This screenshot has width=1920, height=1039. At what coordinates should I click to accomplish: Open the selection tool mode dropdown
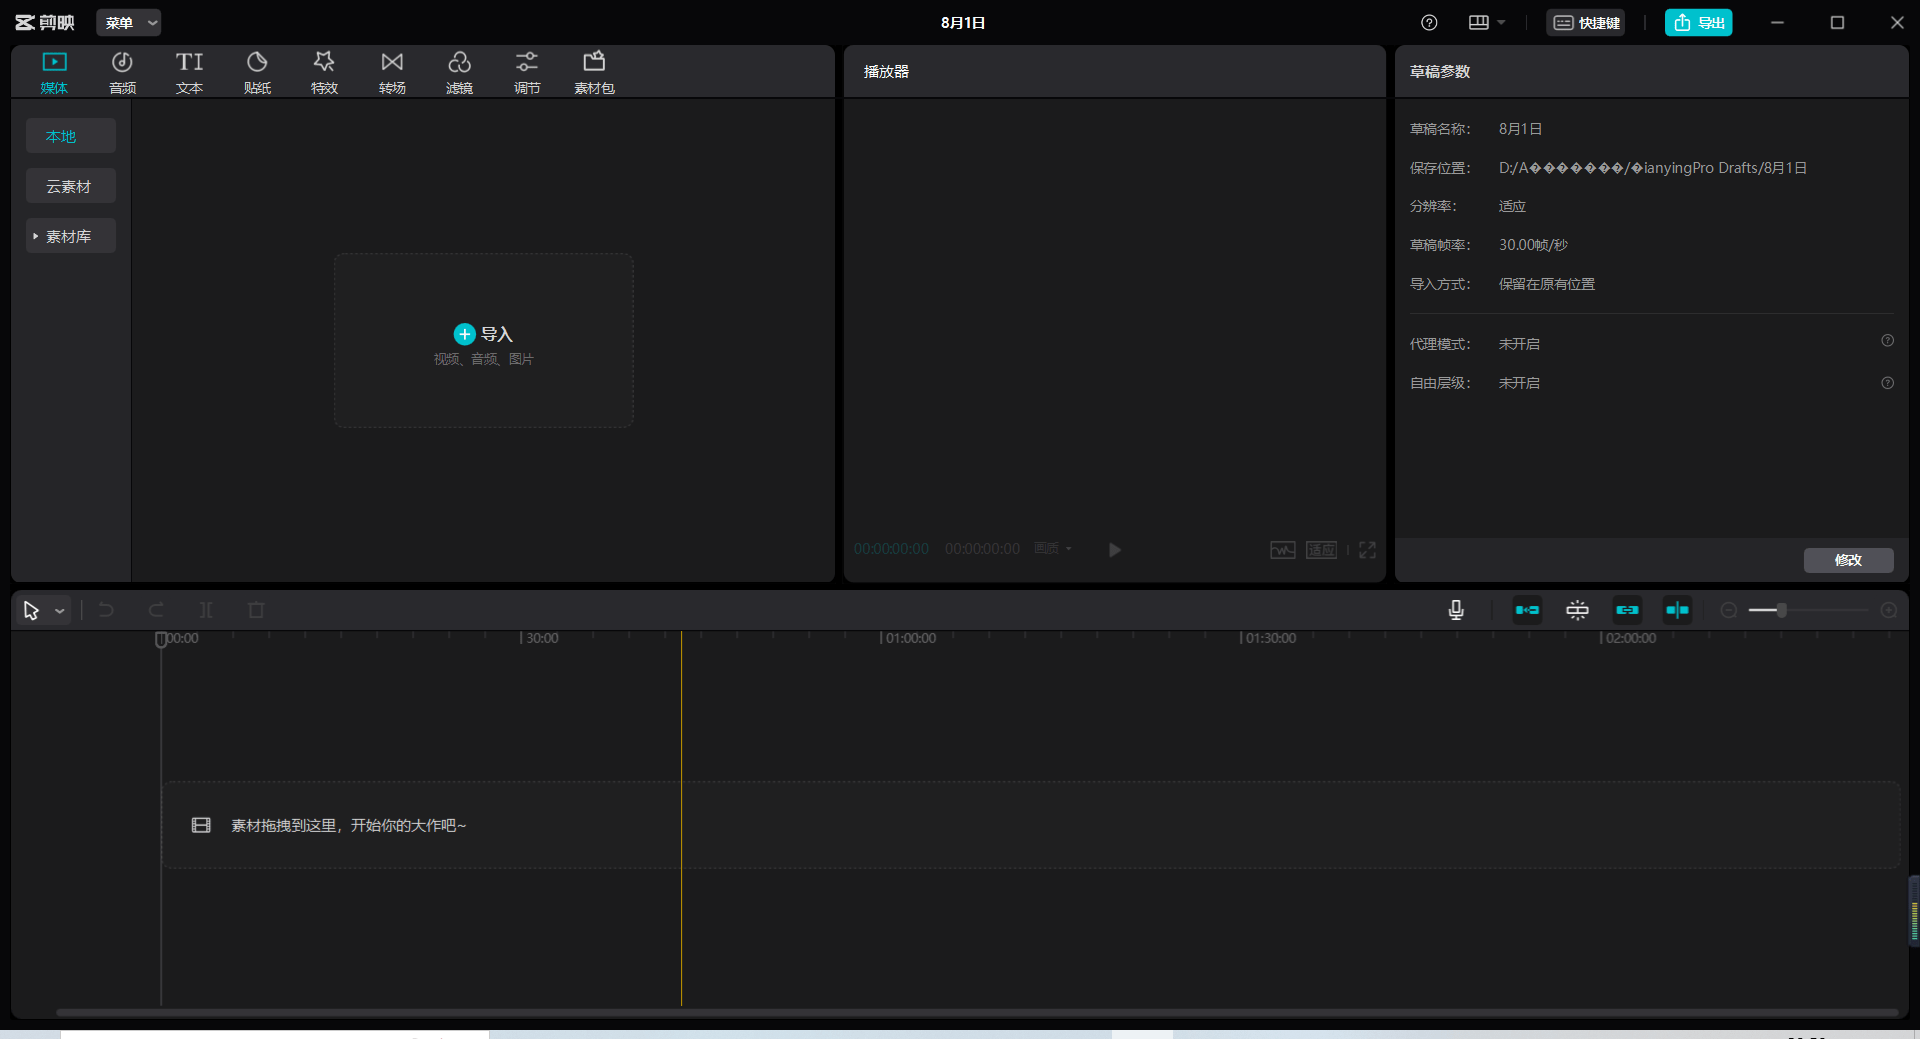60,611
